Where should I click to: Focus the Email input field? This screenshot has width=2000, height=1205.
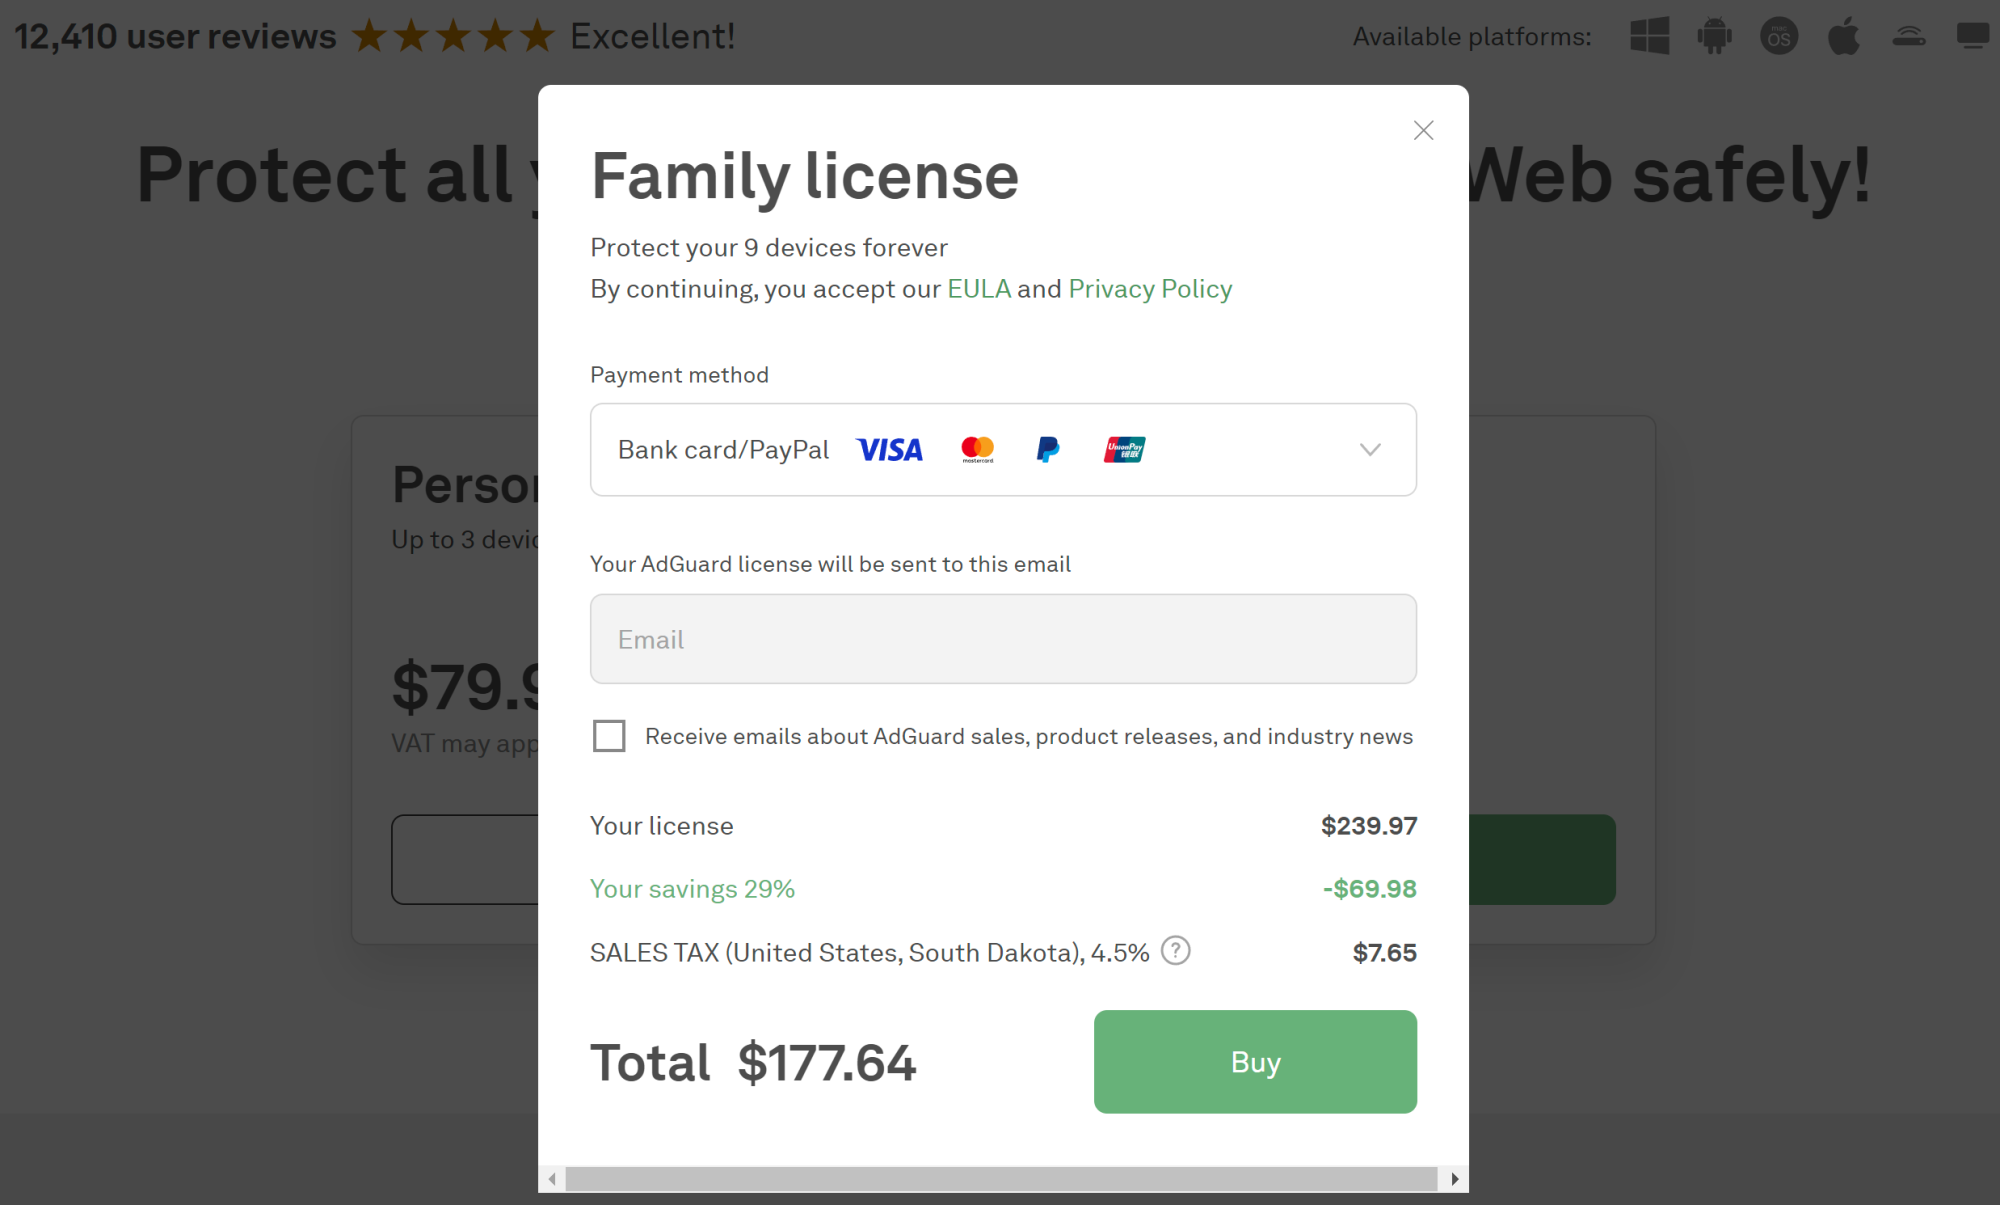point(1003,639)
